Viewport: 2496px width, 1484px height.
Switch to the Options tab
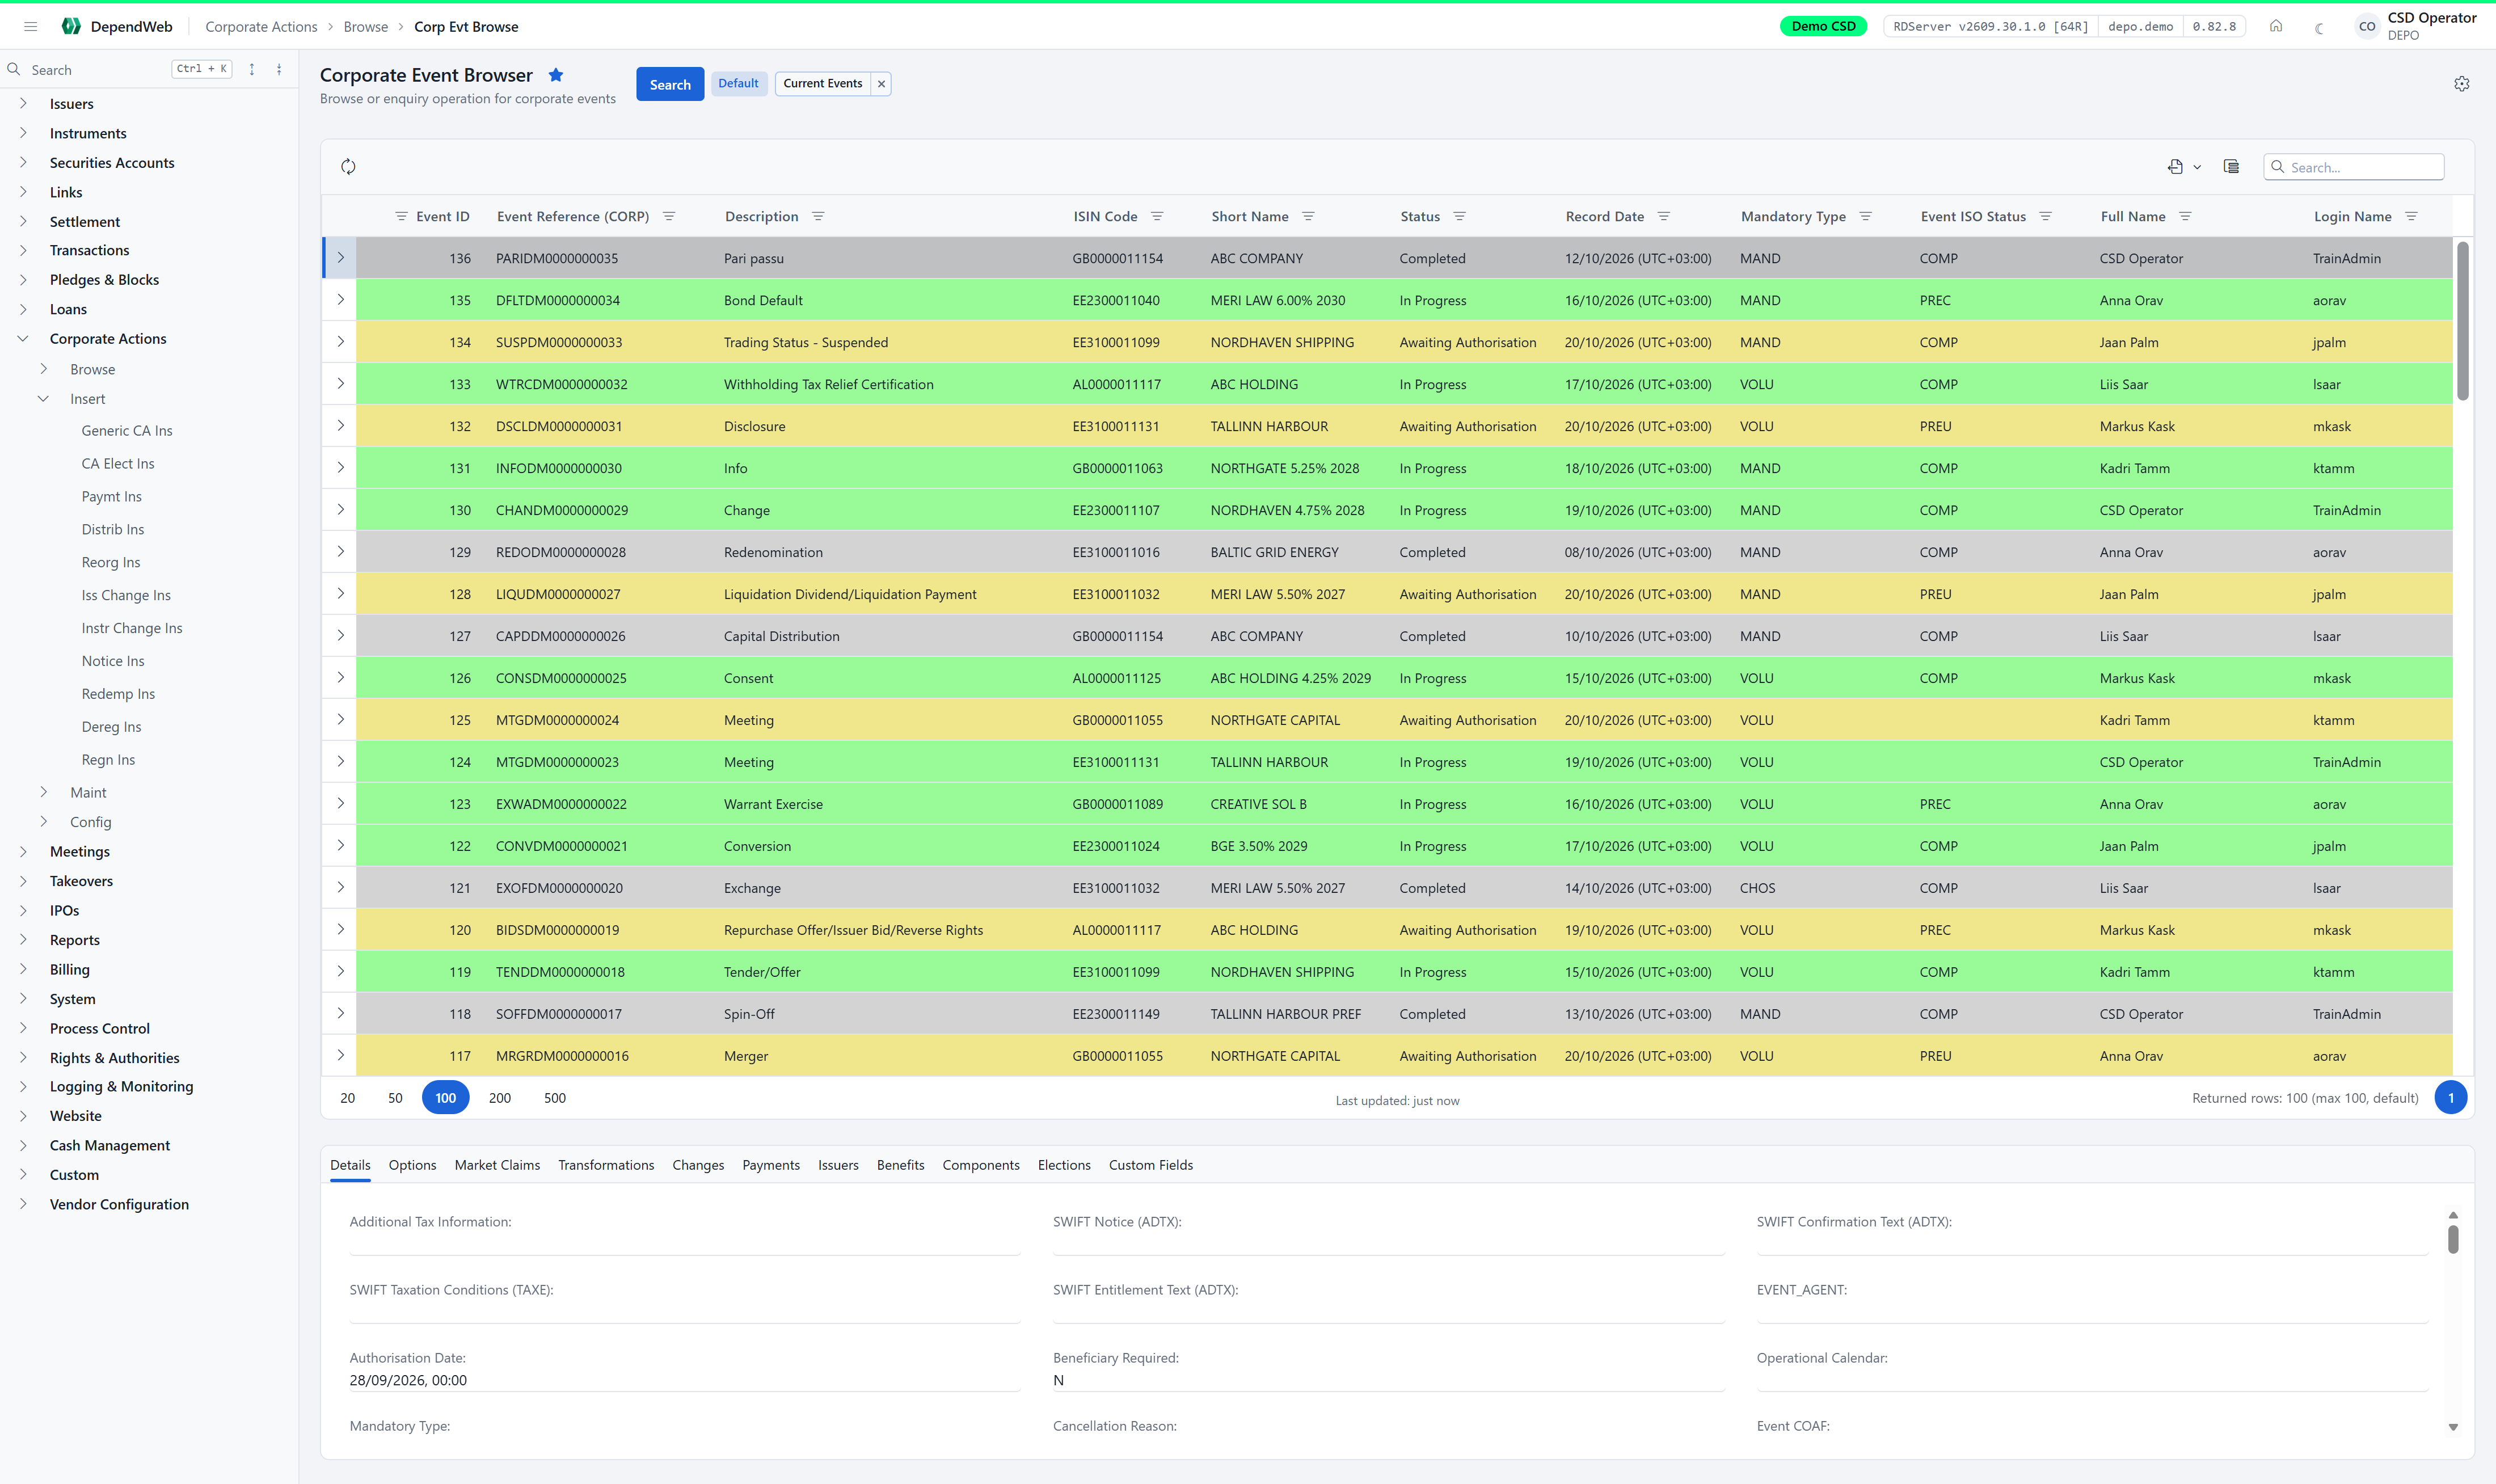pos(412,1165)
